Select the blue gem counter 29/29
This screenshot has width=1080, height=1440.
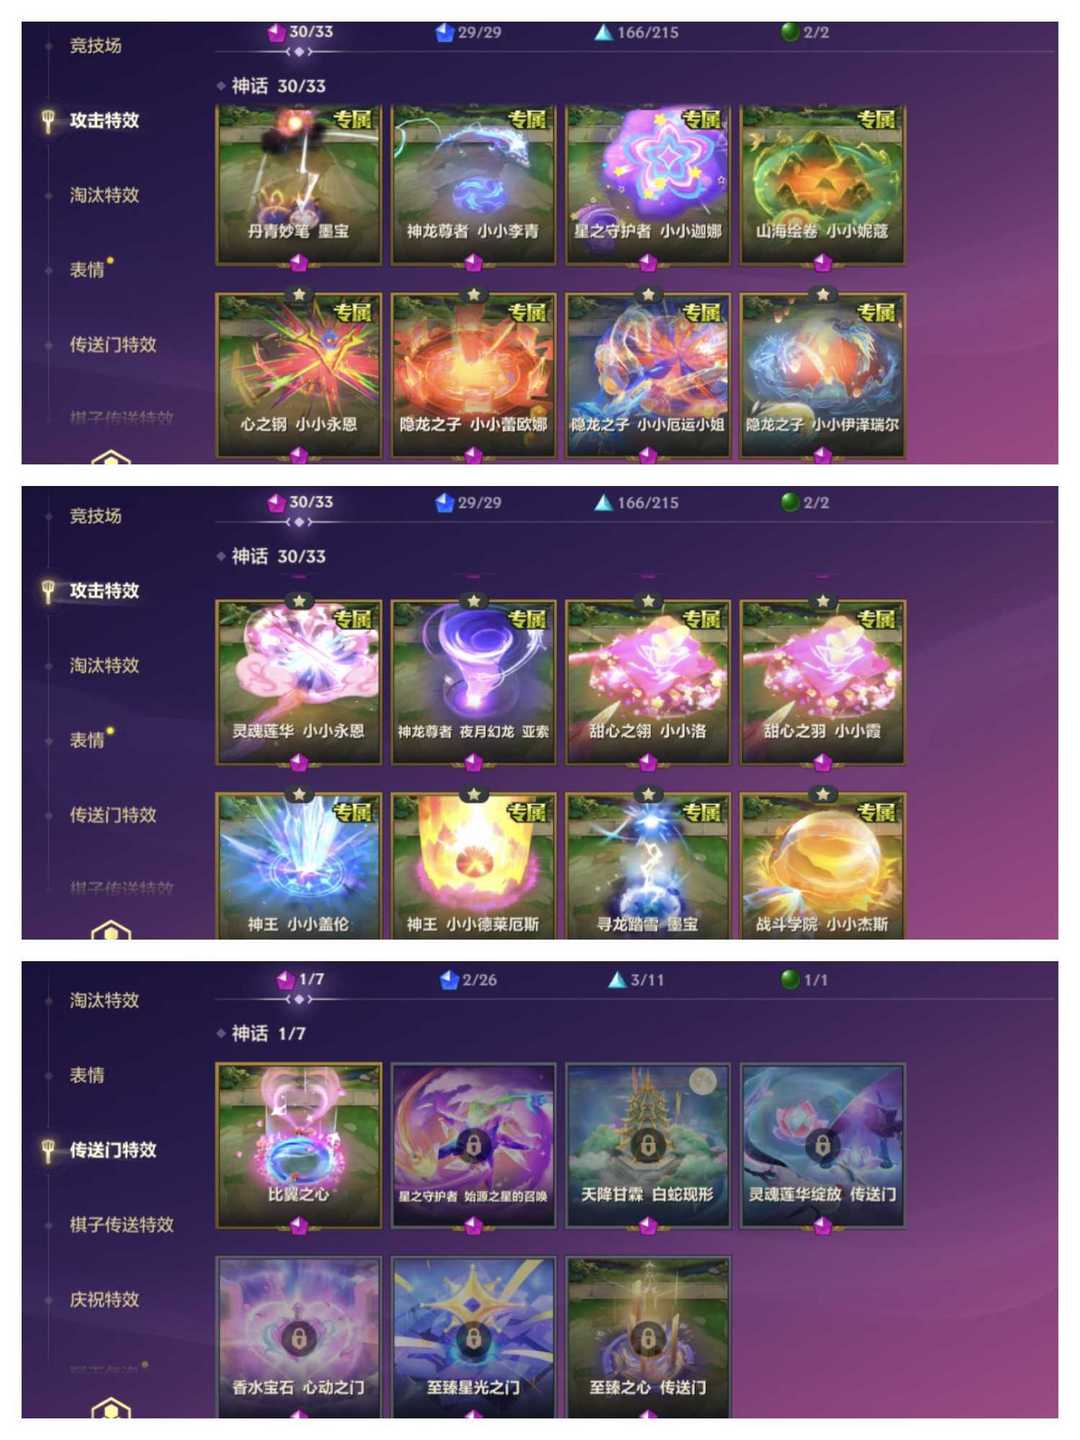tap(468, 32)
